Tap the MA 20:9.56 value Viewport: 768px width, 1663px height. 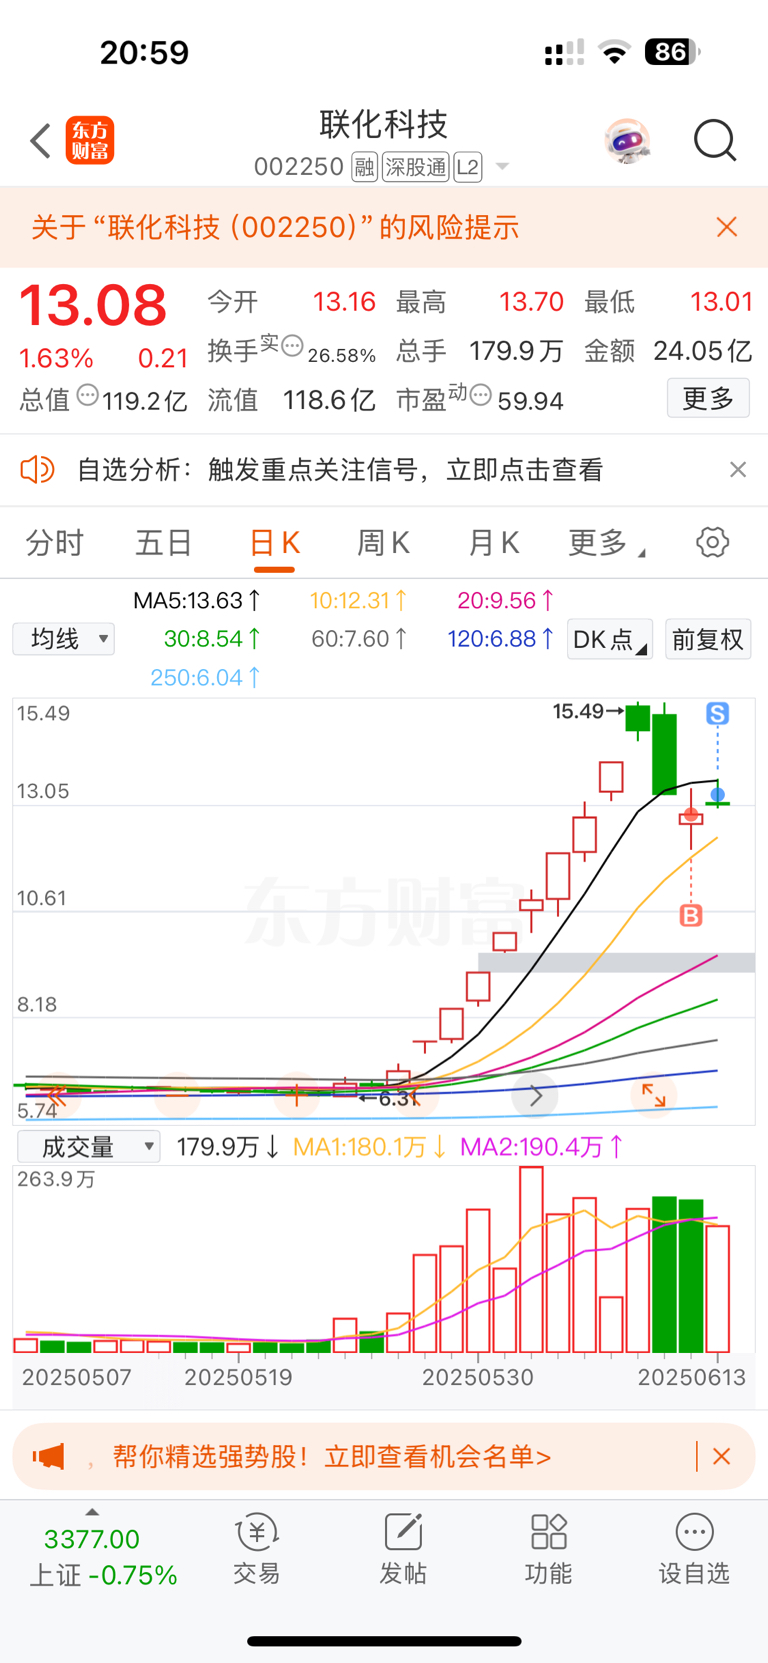point(506,601)
